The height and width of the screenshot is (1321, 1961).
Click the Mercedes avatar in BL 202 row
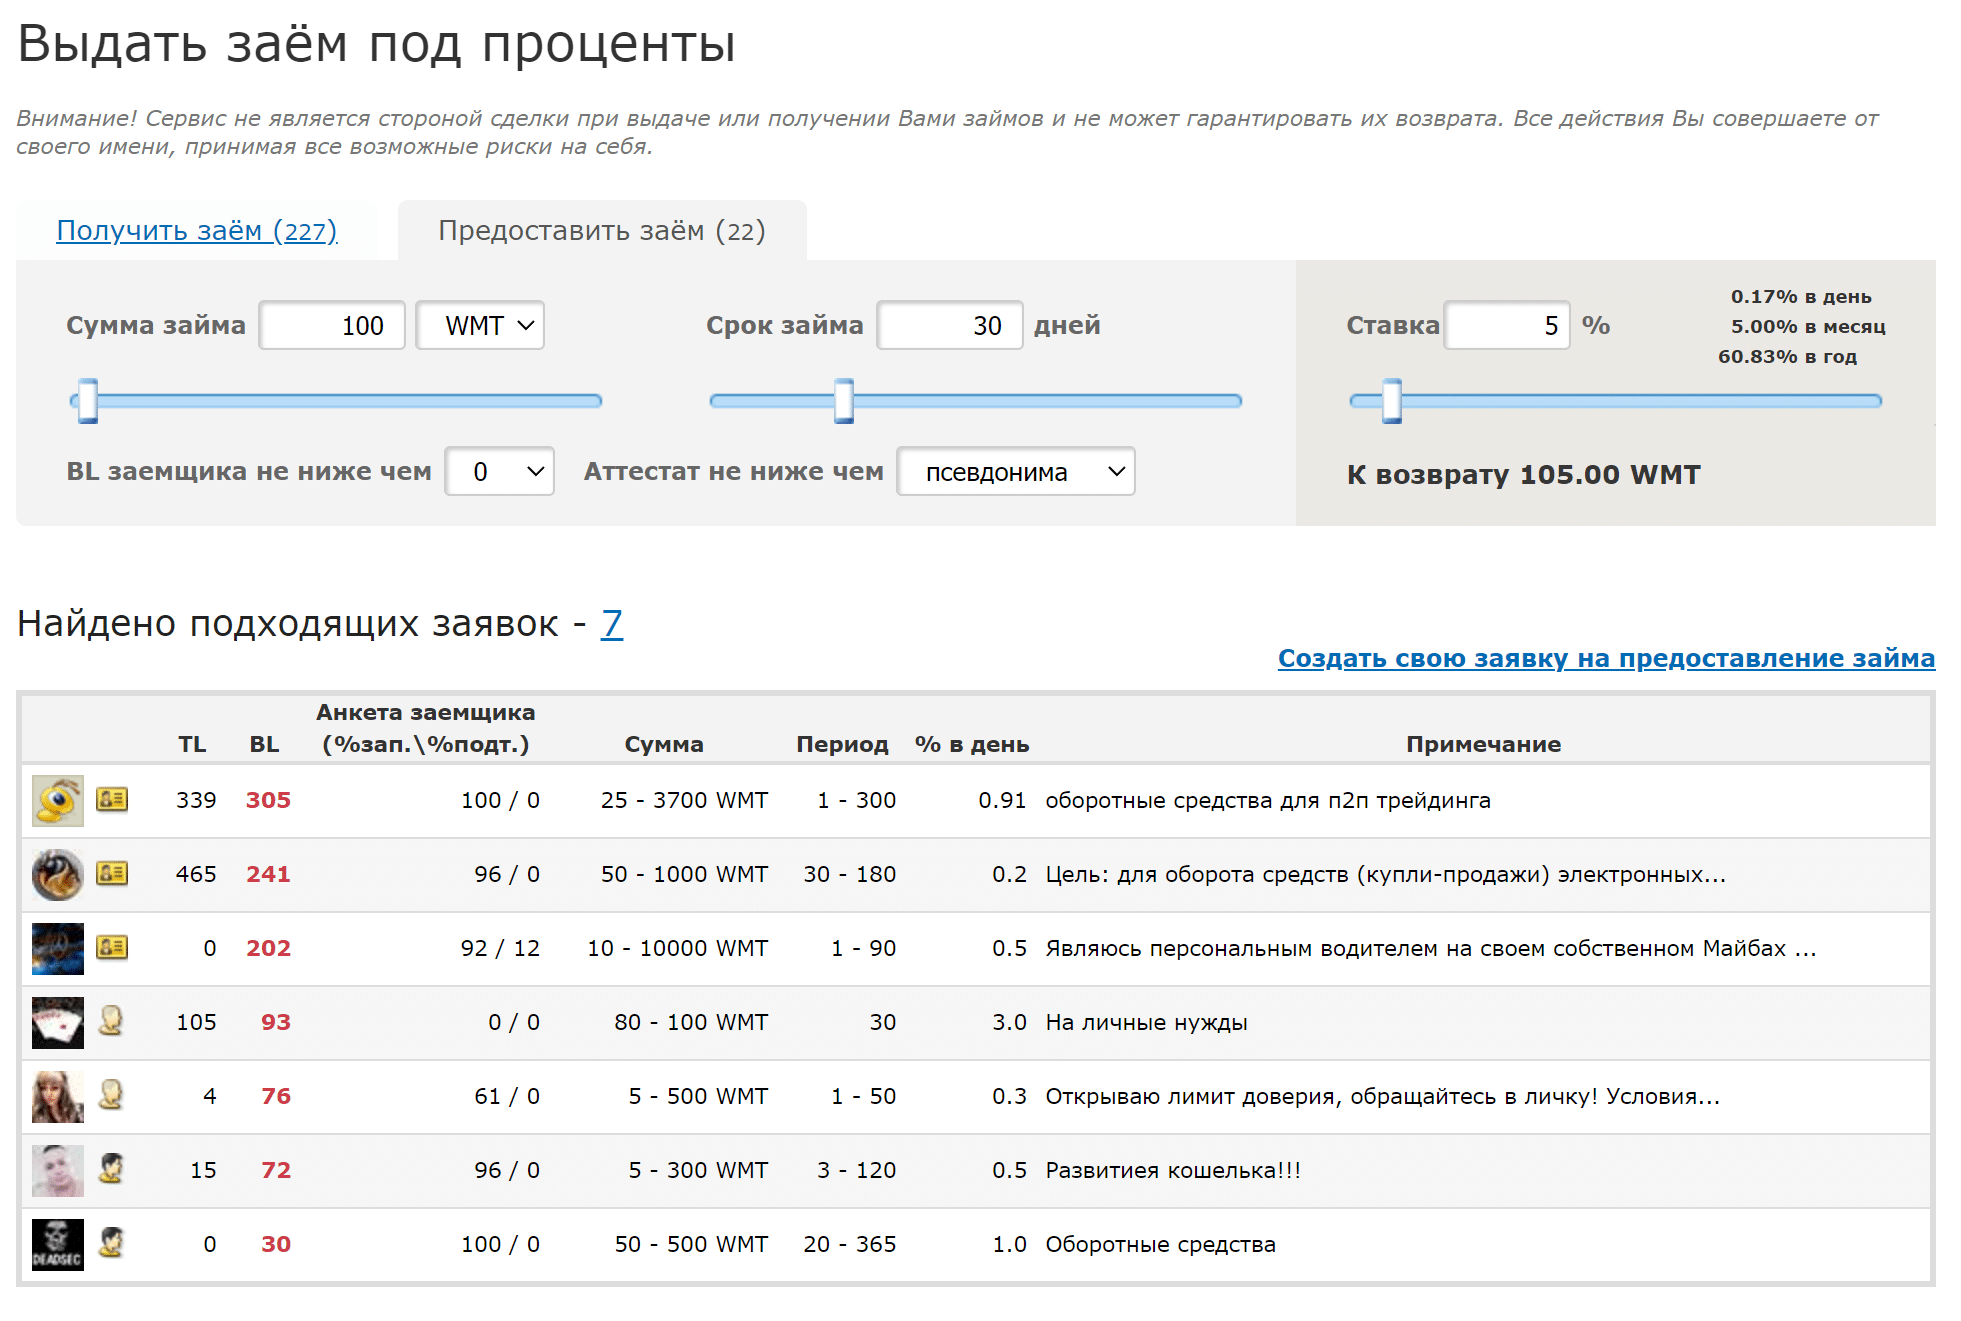pos(57,948)
